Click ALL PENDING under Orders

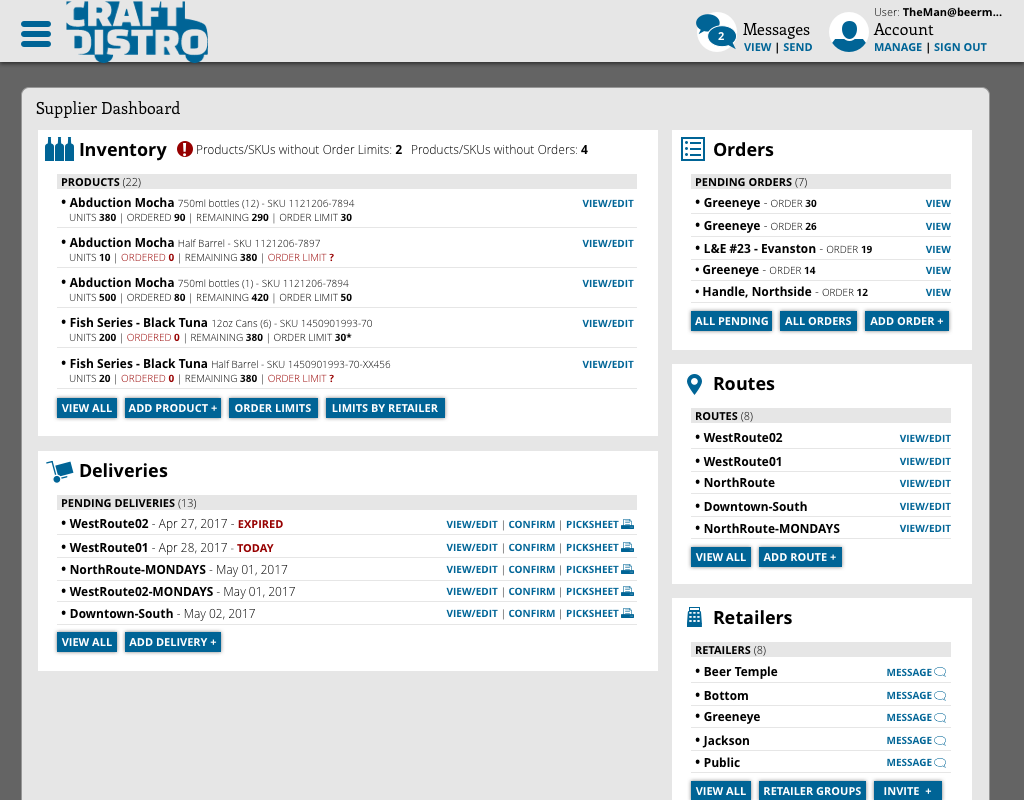click(x=730, y=320)
